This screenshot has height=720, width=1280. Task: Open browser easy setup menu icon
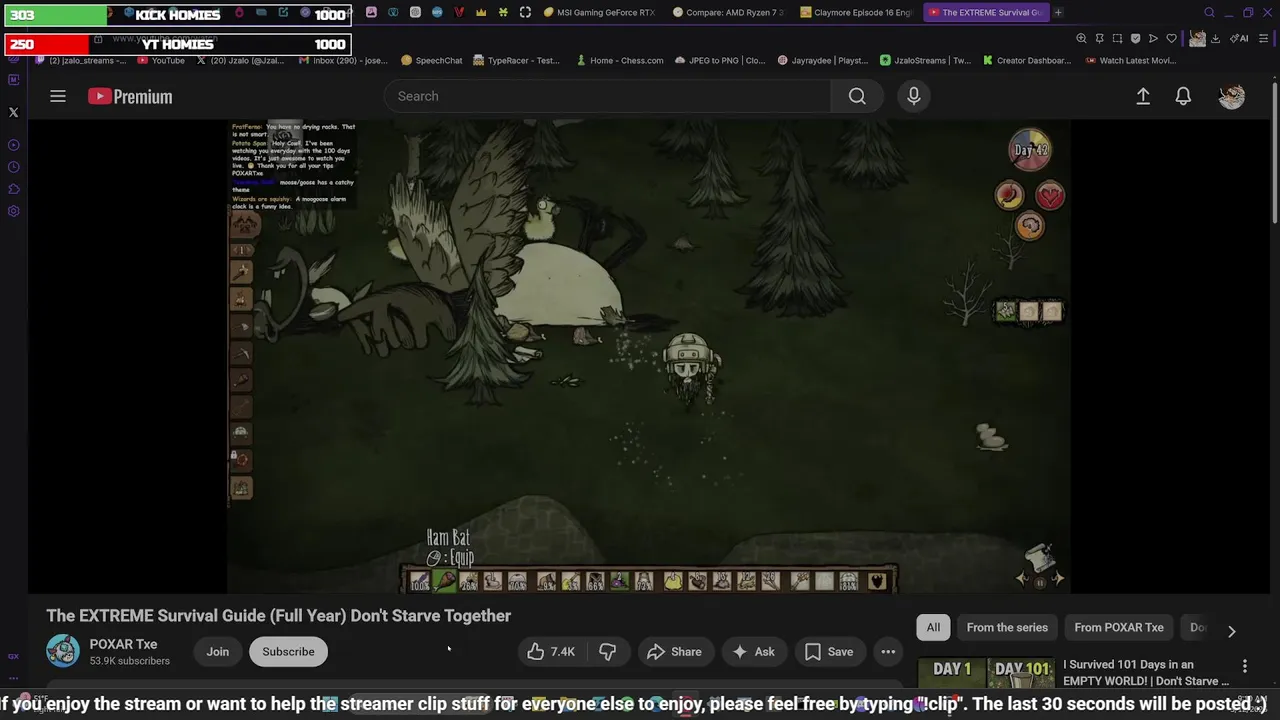click(1264, 38)
